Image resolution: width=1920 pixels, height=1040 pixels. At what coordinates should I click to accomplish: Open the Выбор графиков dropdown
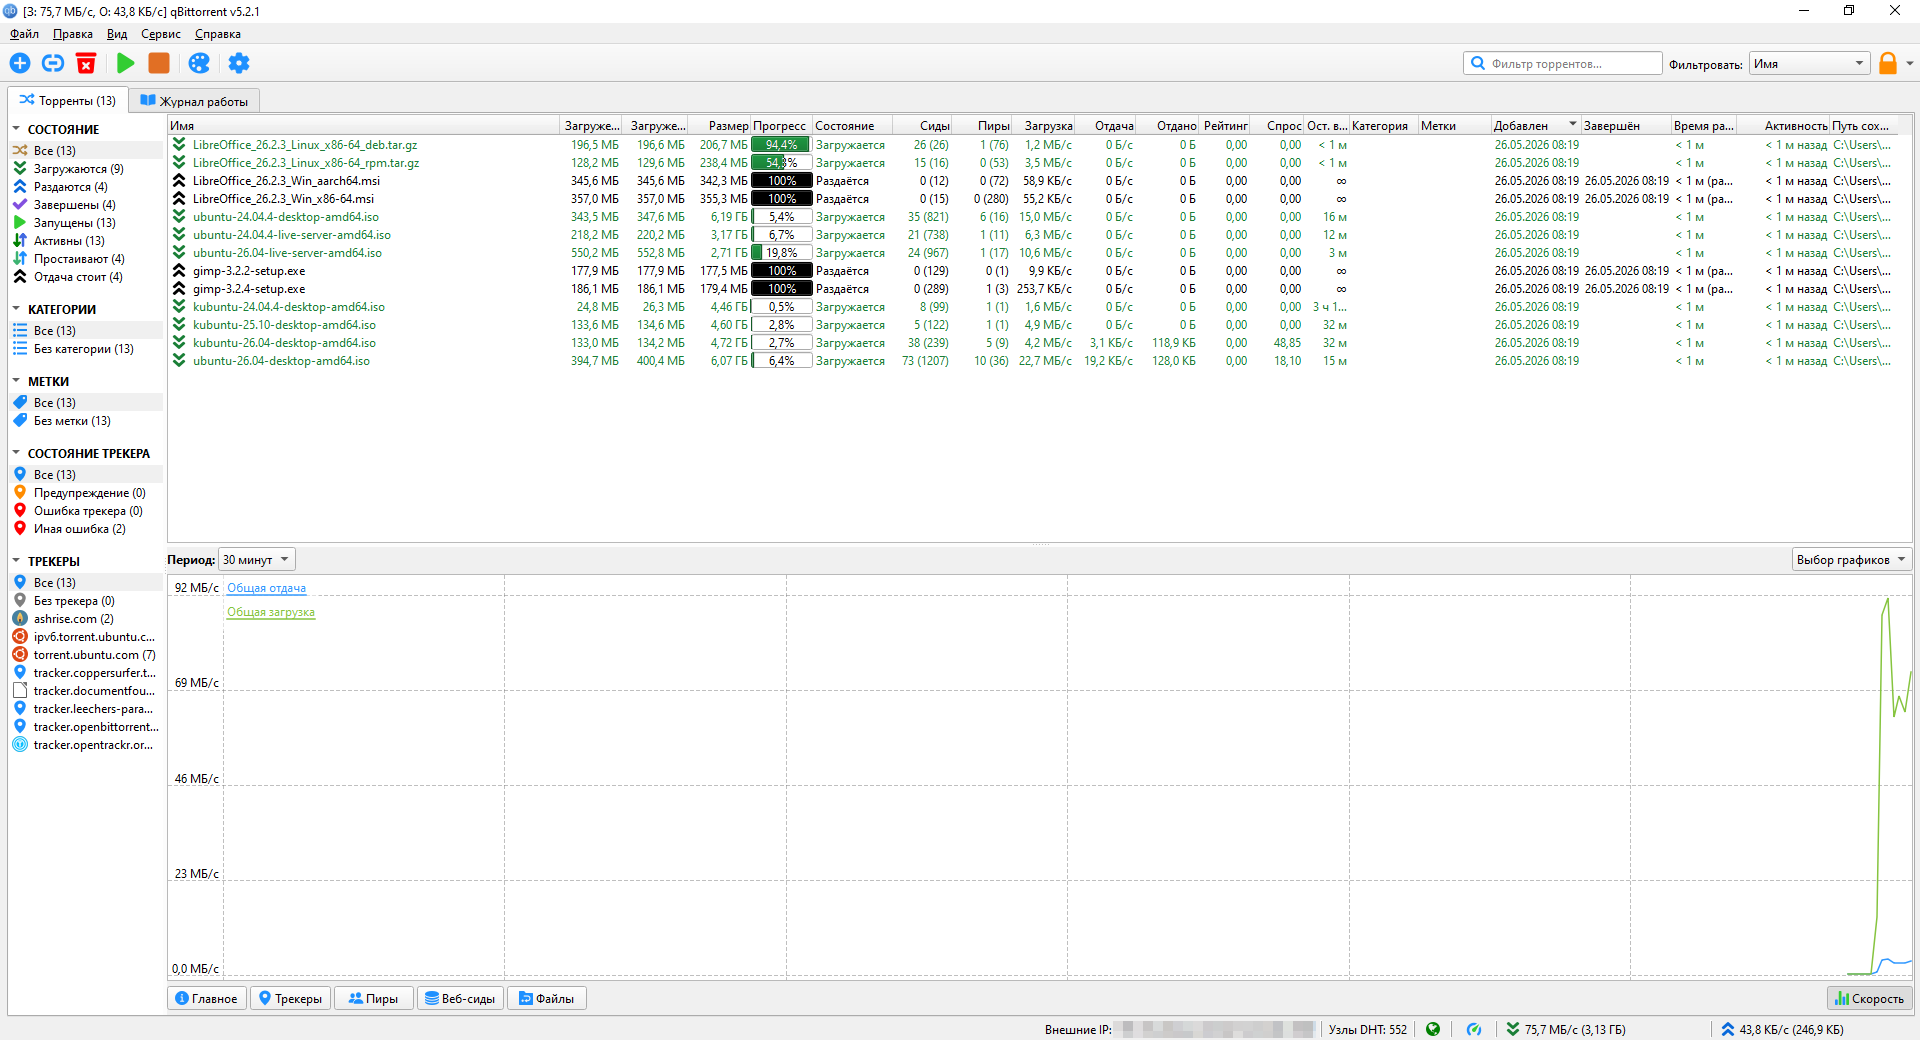[1851, 560]
